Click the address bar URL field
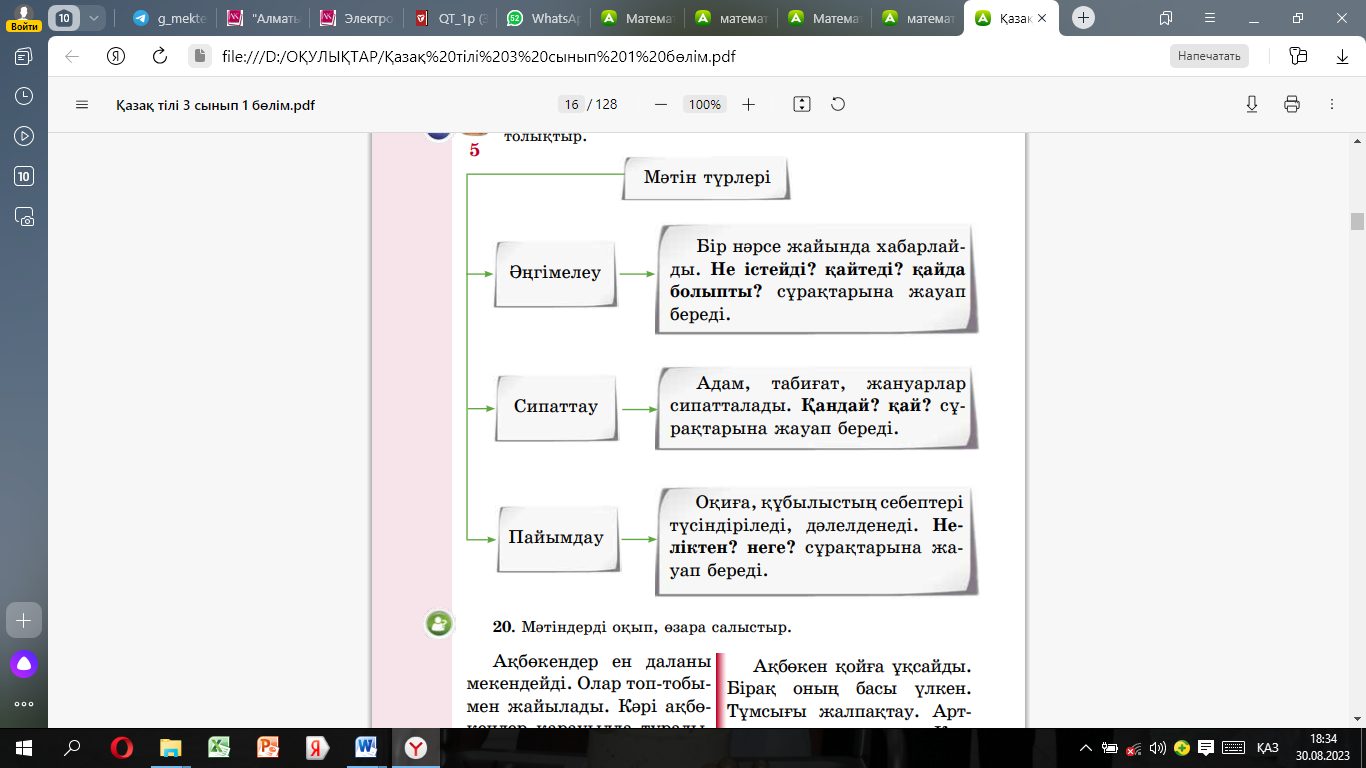Viewport: 1366px width, 768px height. tap(478, 56)
